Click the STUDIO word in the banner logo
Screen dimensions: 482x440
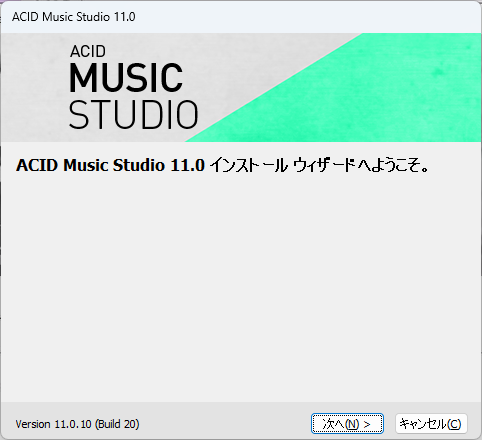point(134,115)
